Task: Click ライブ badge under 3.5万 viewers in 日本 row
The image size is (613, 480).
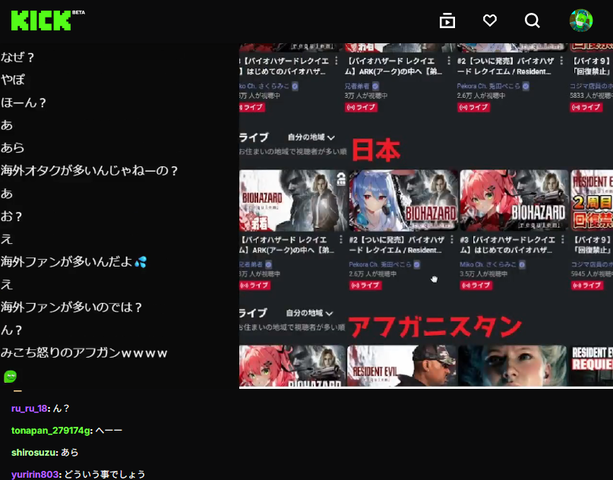Action: (476, 285)
